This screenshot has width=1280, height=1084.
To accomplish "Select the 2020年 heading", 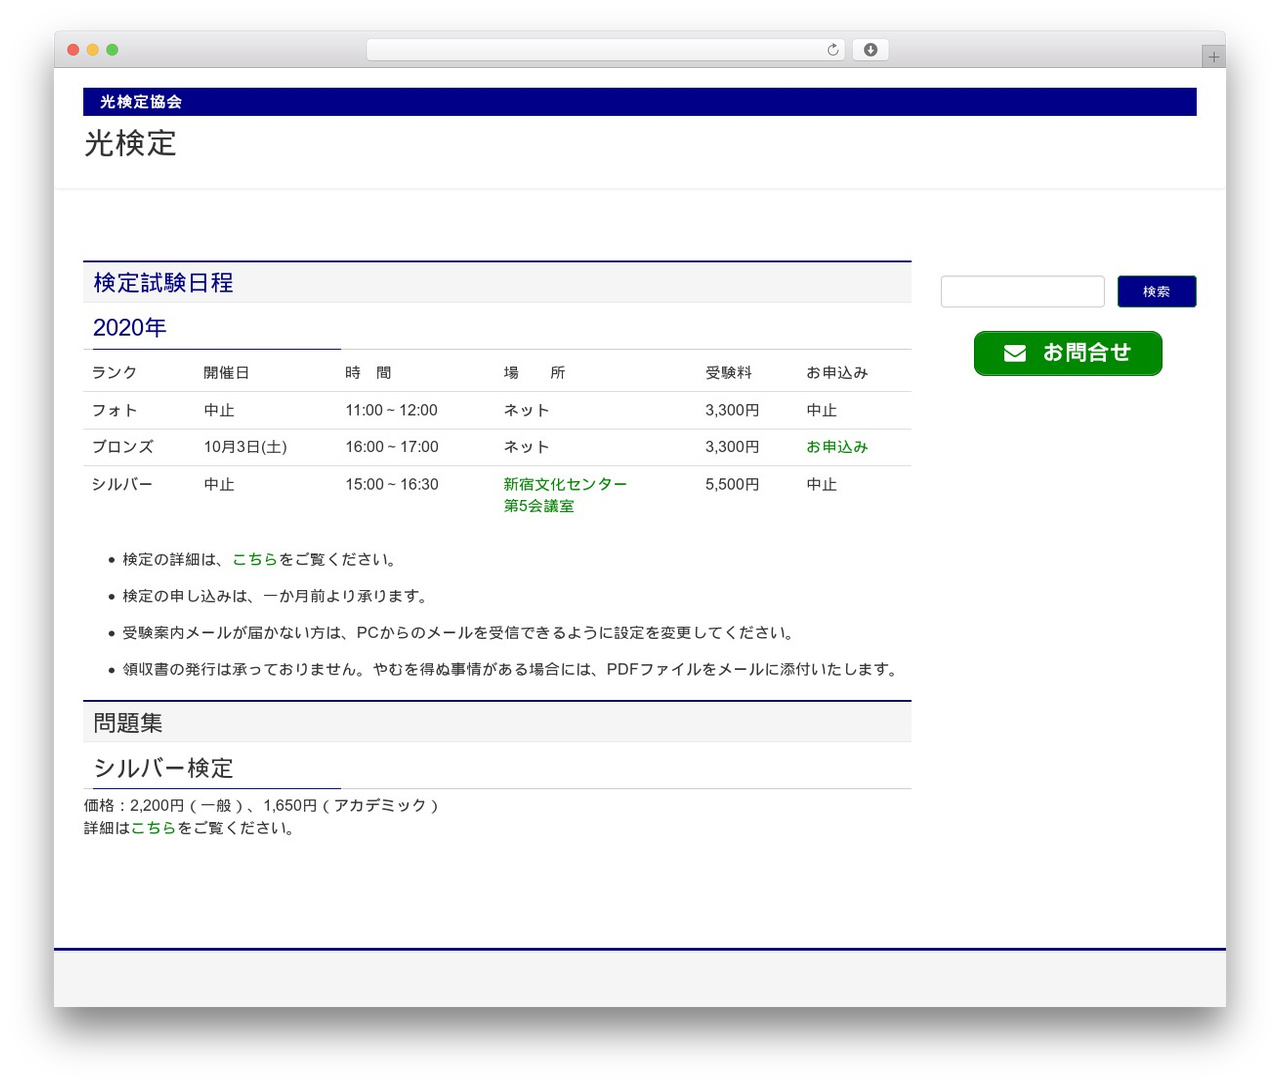I will tap(130, 327).
